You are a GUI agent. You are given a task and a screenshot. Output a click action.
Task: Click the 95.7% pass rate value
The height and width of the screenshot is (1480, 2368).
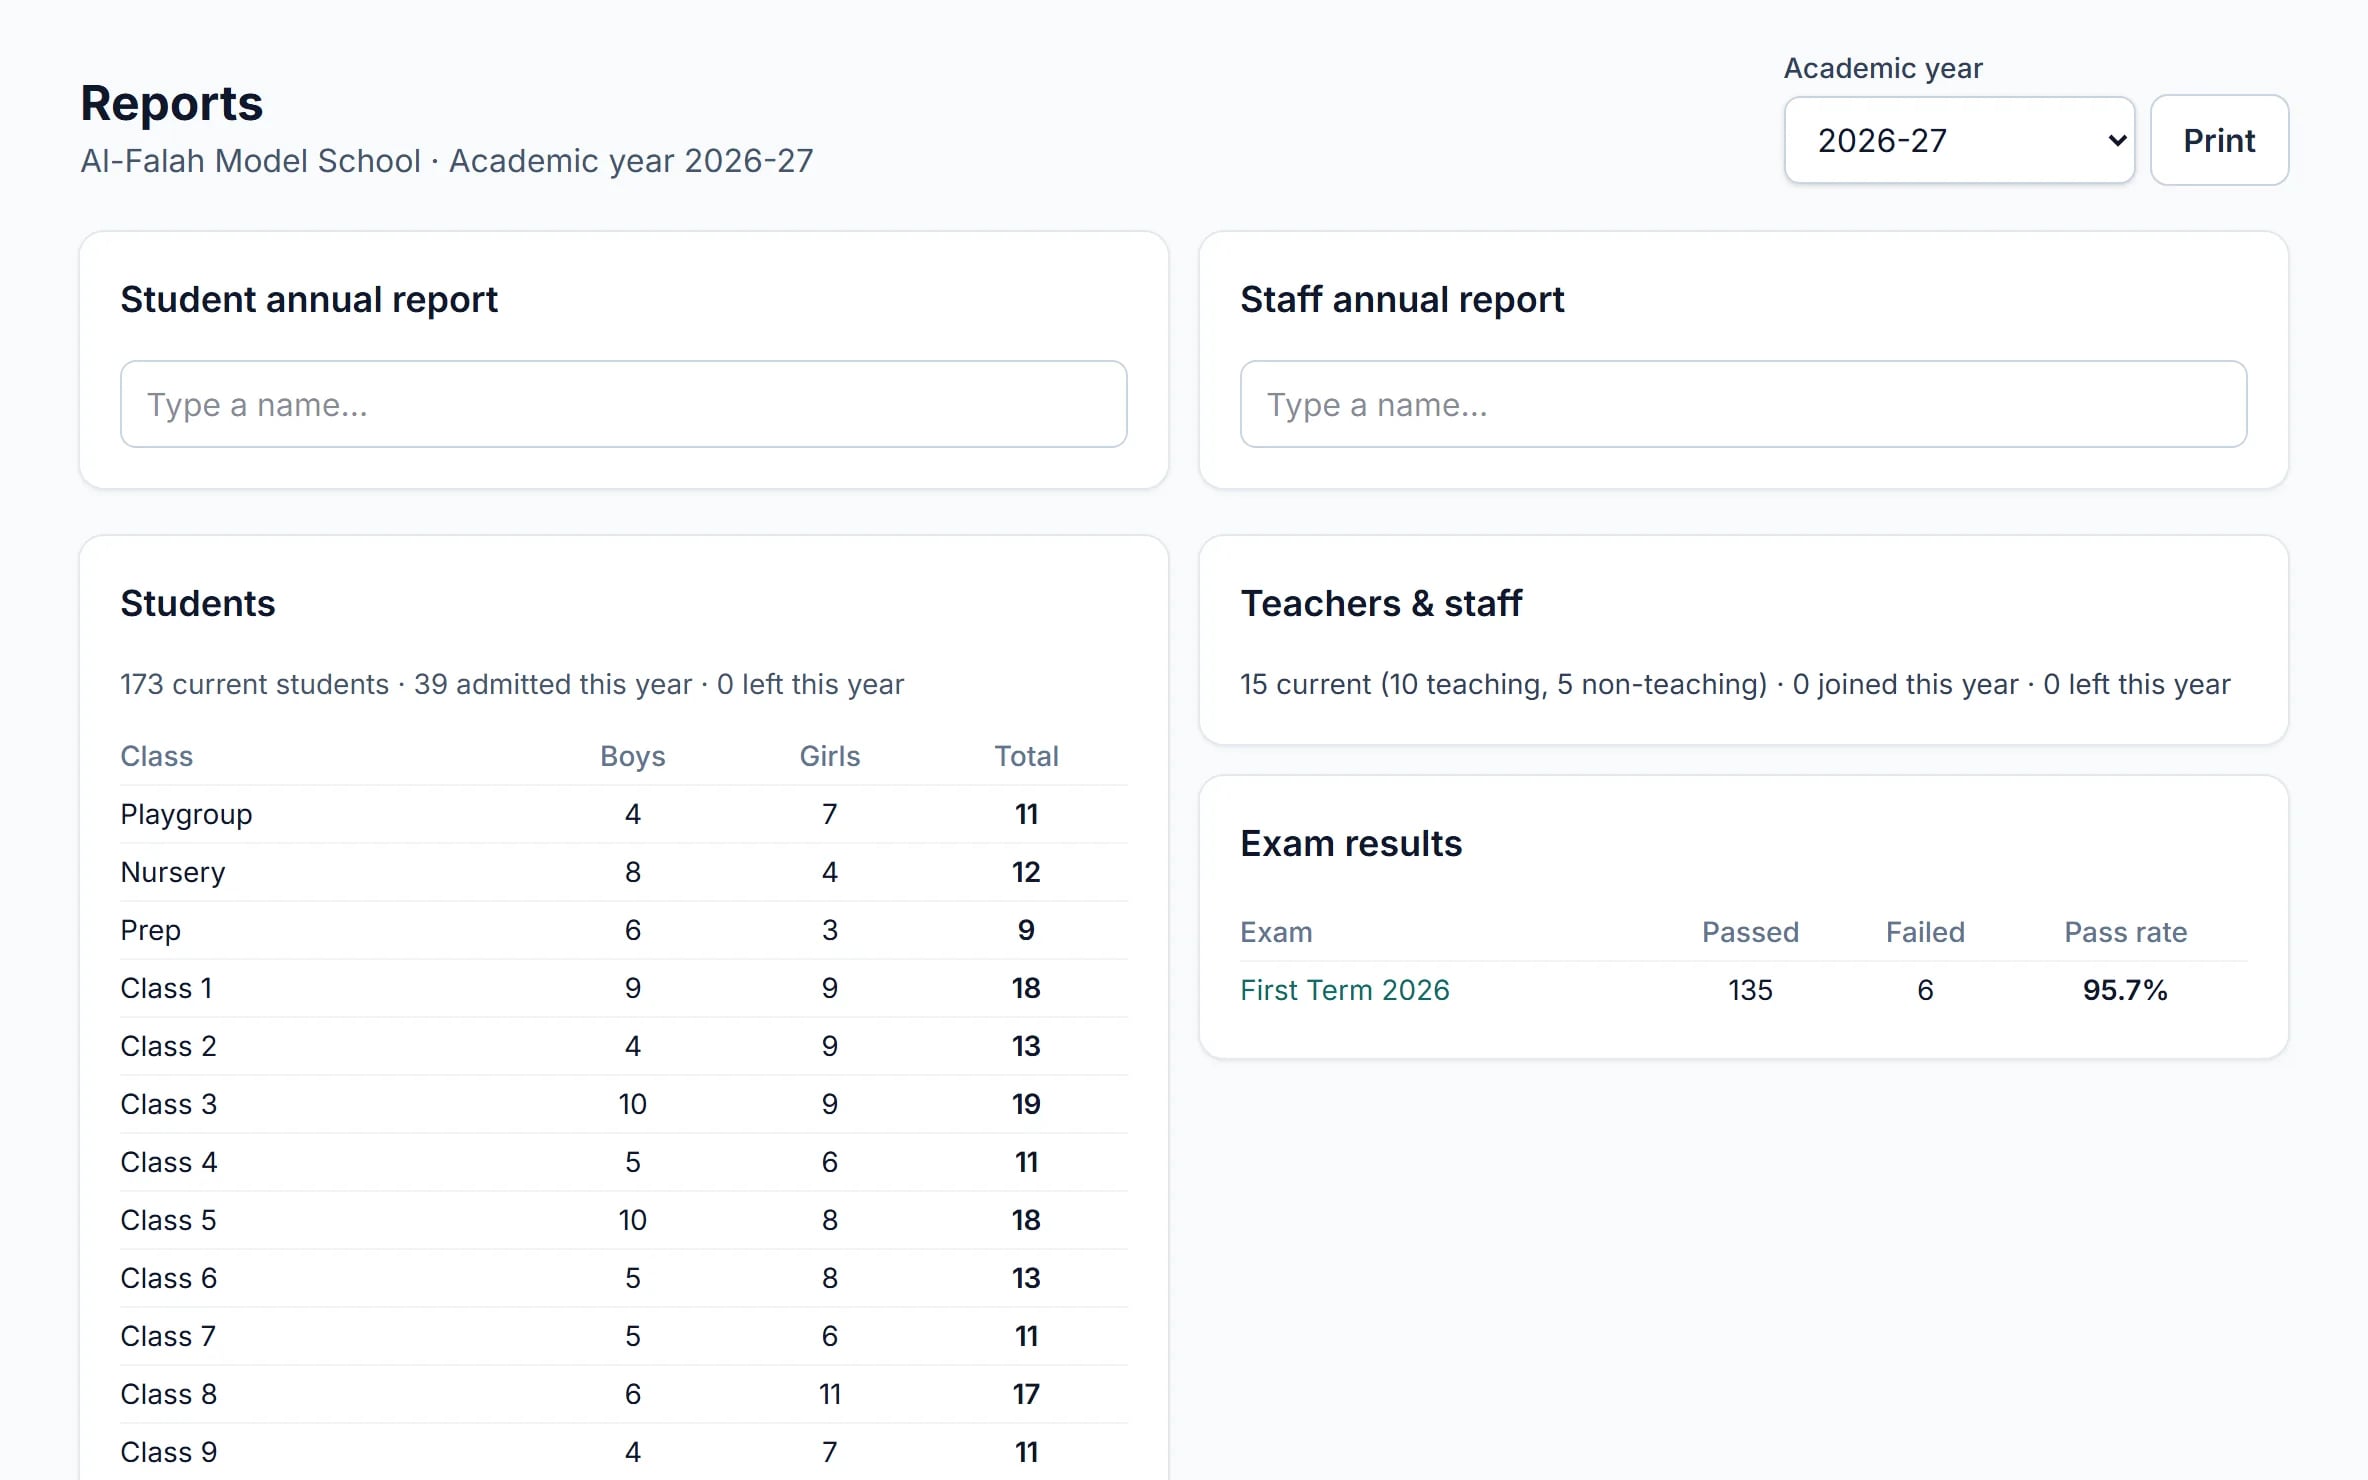(2125, 990)
